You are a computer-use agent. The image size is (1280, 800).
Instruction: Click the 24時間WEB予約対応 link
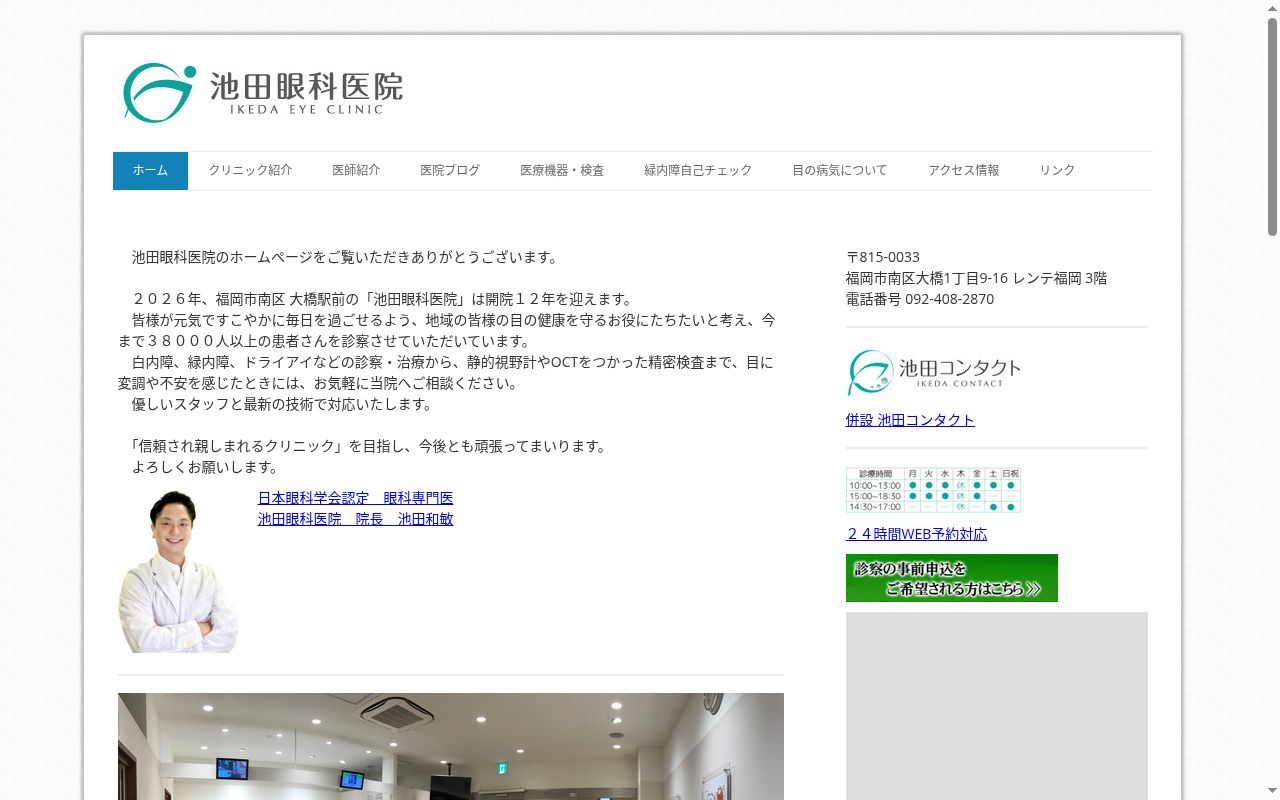916,534
